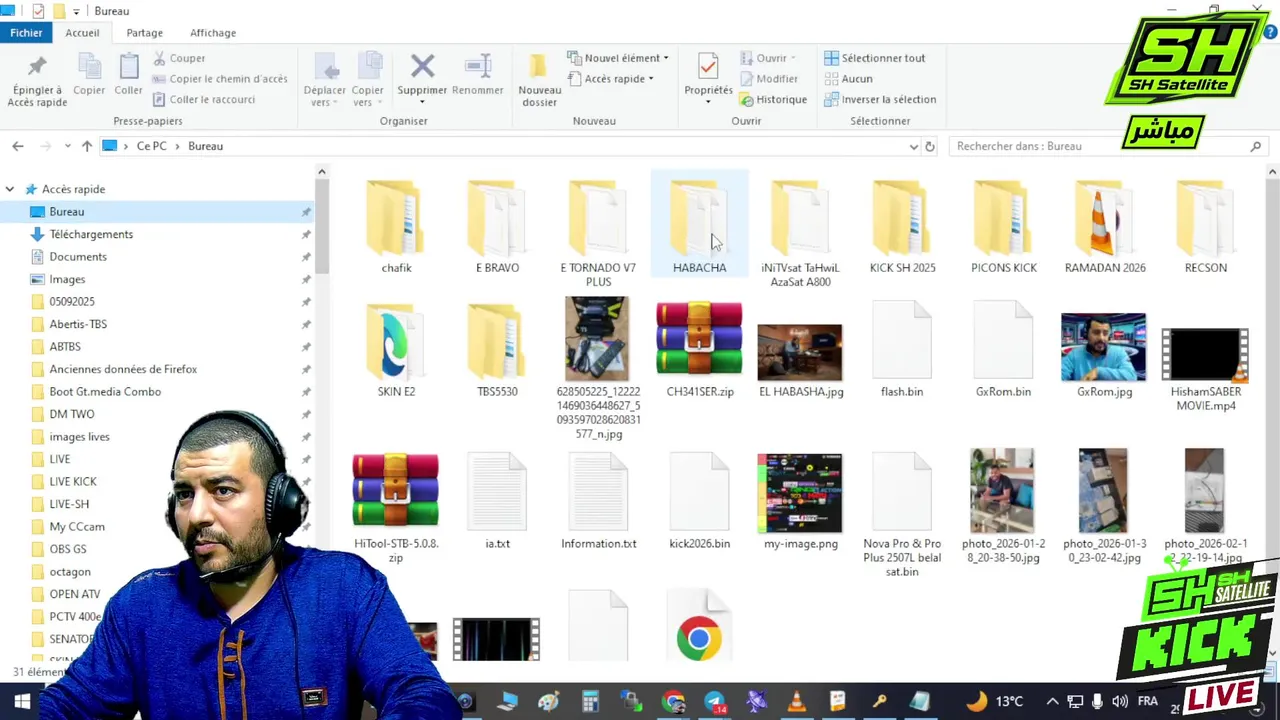Screen dimensions: 1280x720
Task: Open Documents in the navigation pane
Action: (78, 257)
